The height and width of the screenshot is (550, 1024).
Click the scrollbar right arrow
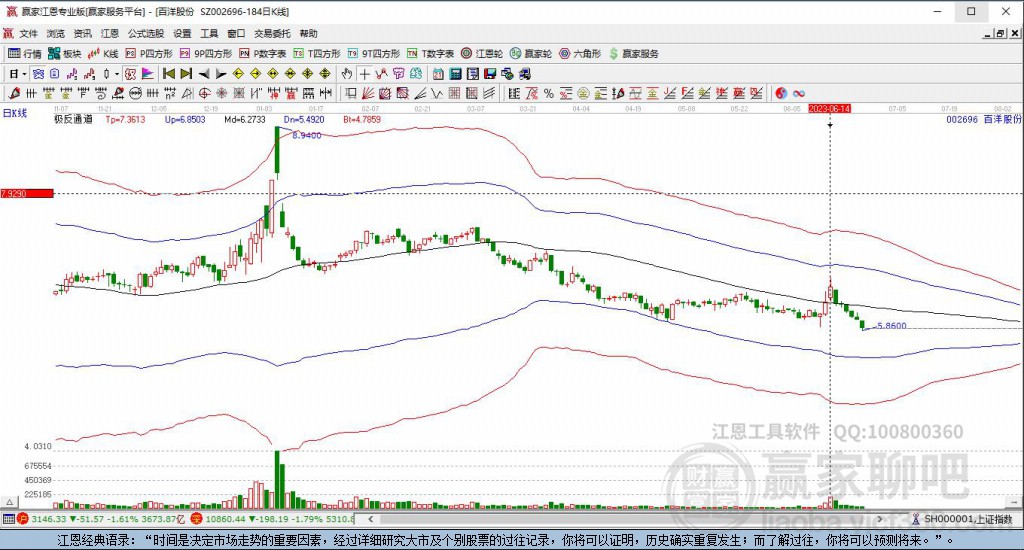(x=879, y=519)
